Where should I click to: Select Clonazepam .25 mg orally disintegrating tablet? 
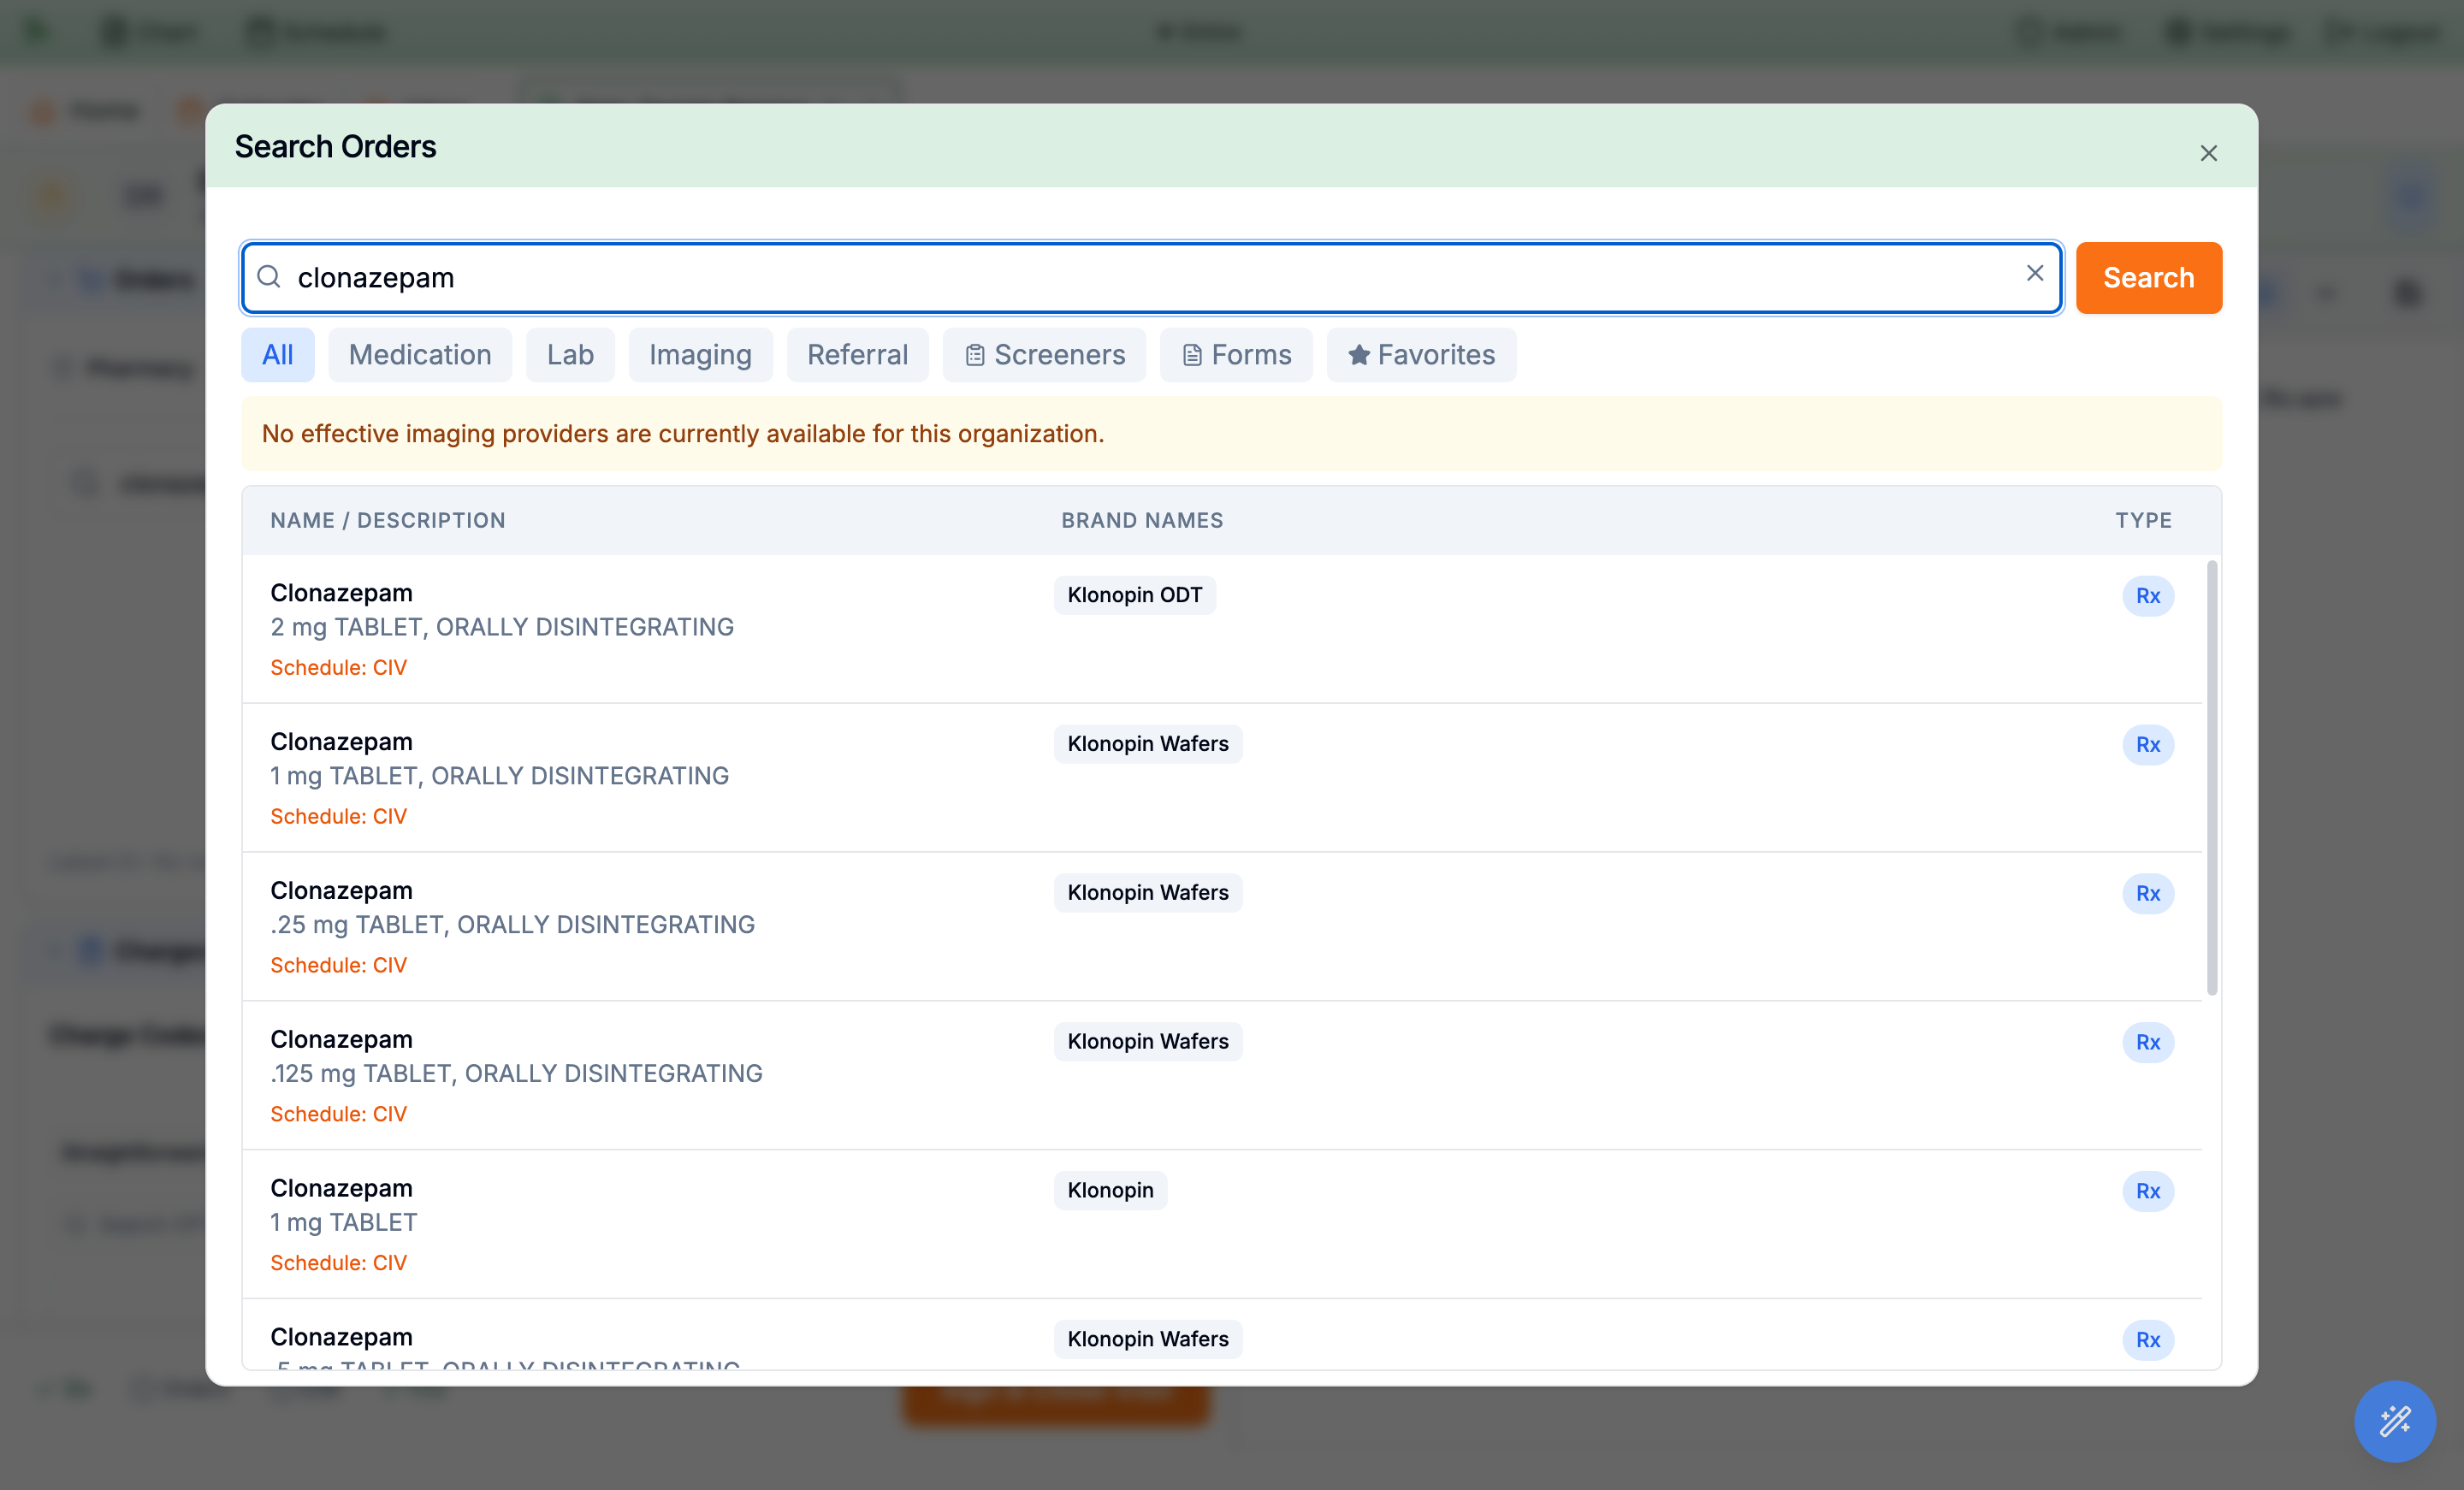pos(1222,927)
